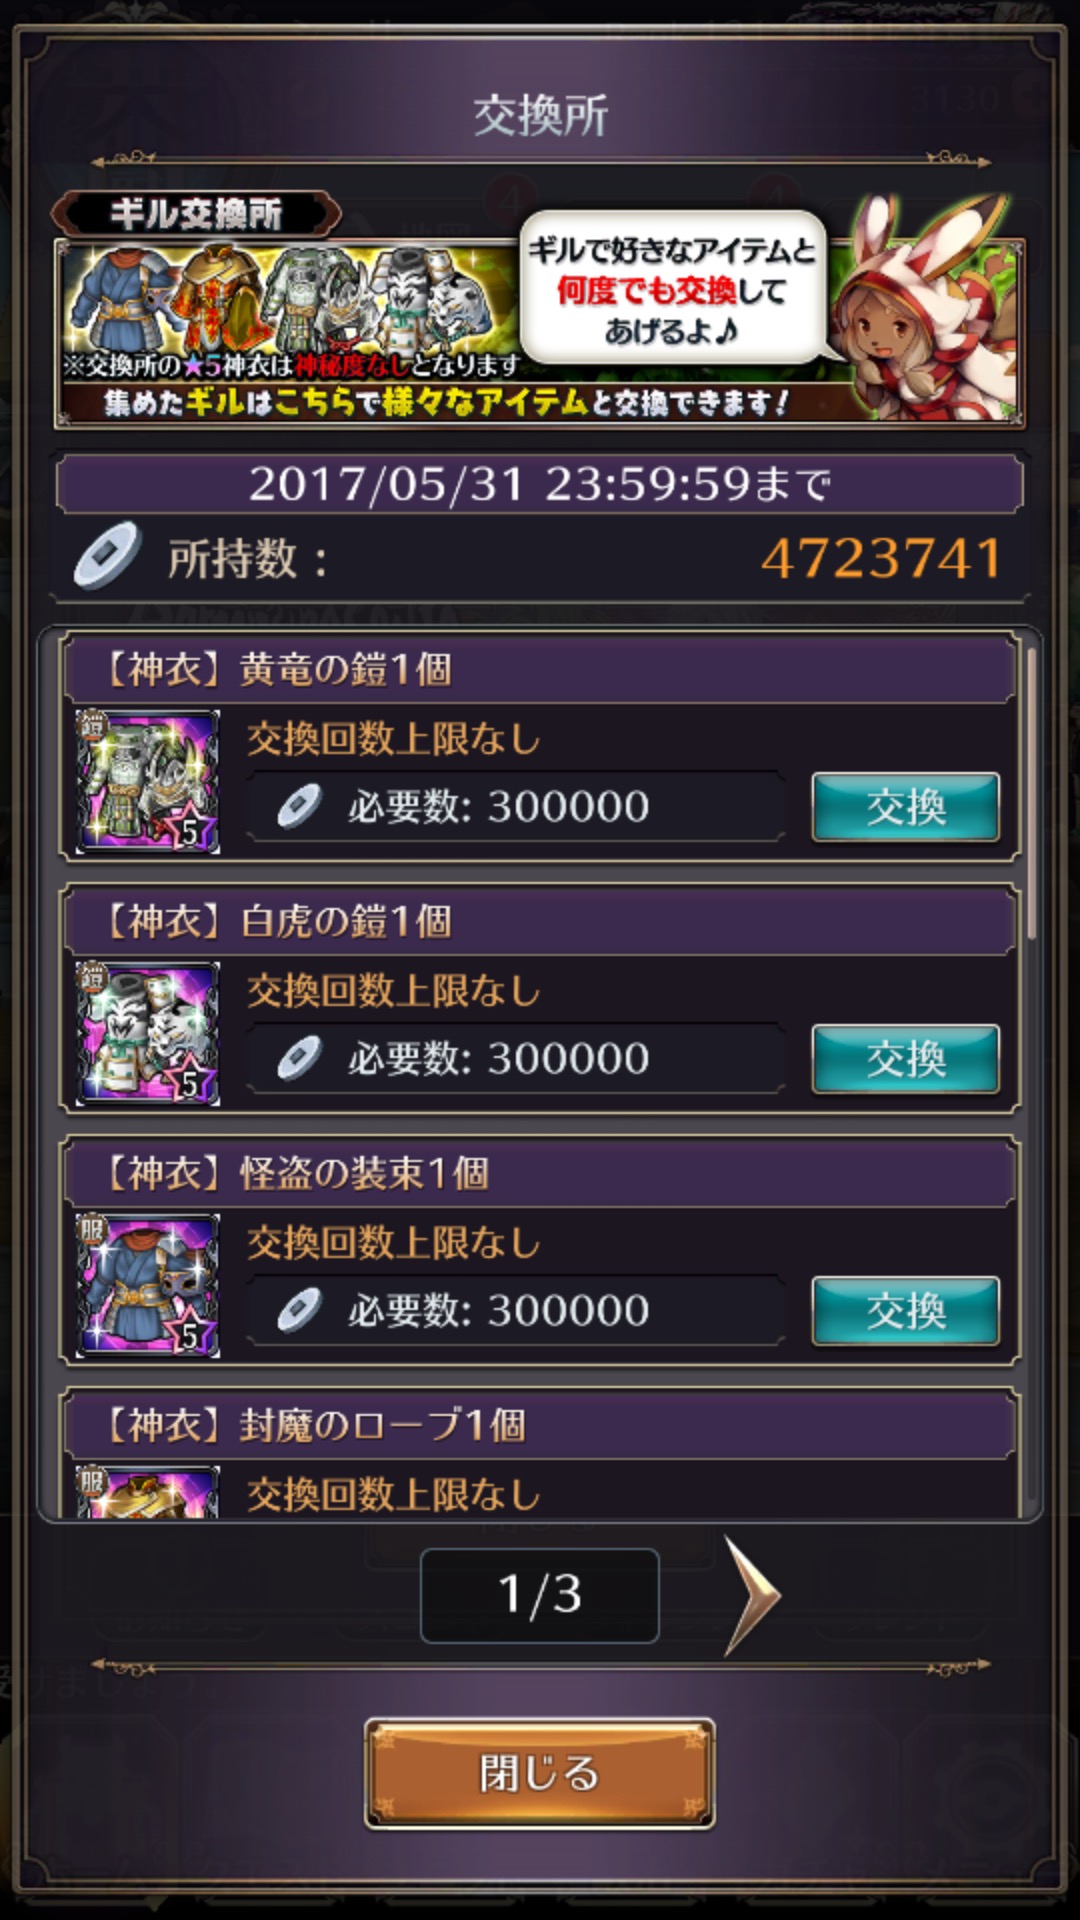Select the ギル交換所 header label

196,214
